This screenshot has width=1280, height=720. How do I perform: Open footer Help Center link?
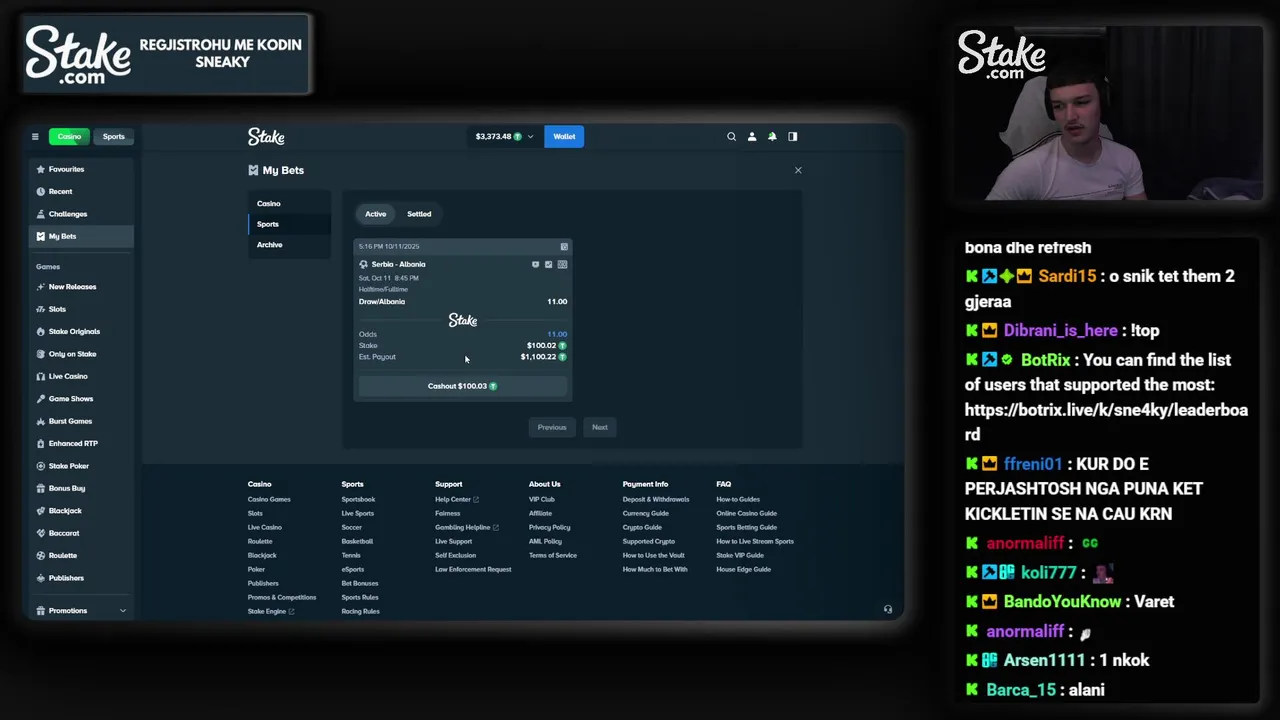tap(457, 499)
